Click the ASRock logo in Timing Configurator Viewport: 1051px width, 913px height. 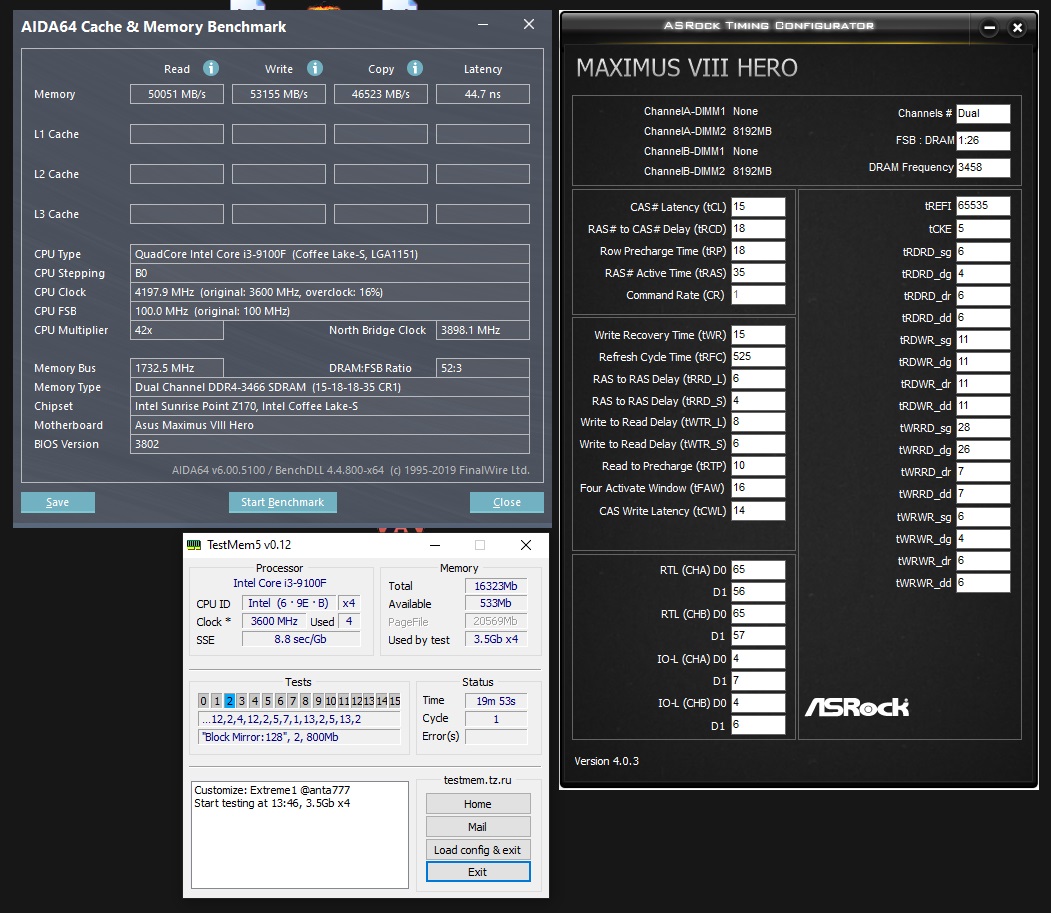pyautogui.click(x=857, y=707)
